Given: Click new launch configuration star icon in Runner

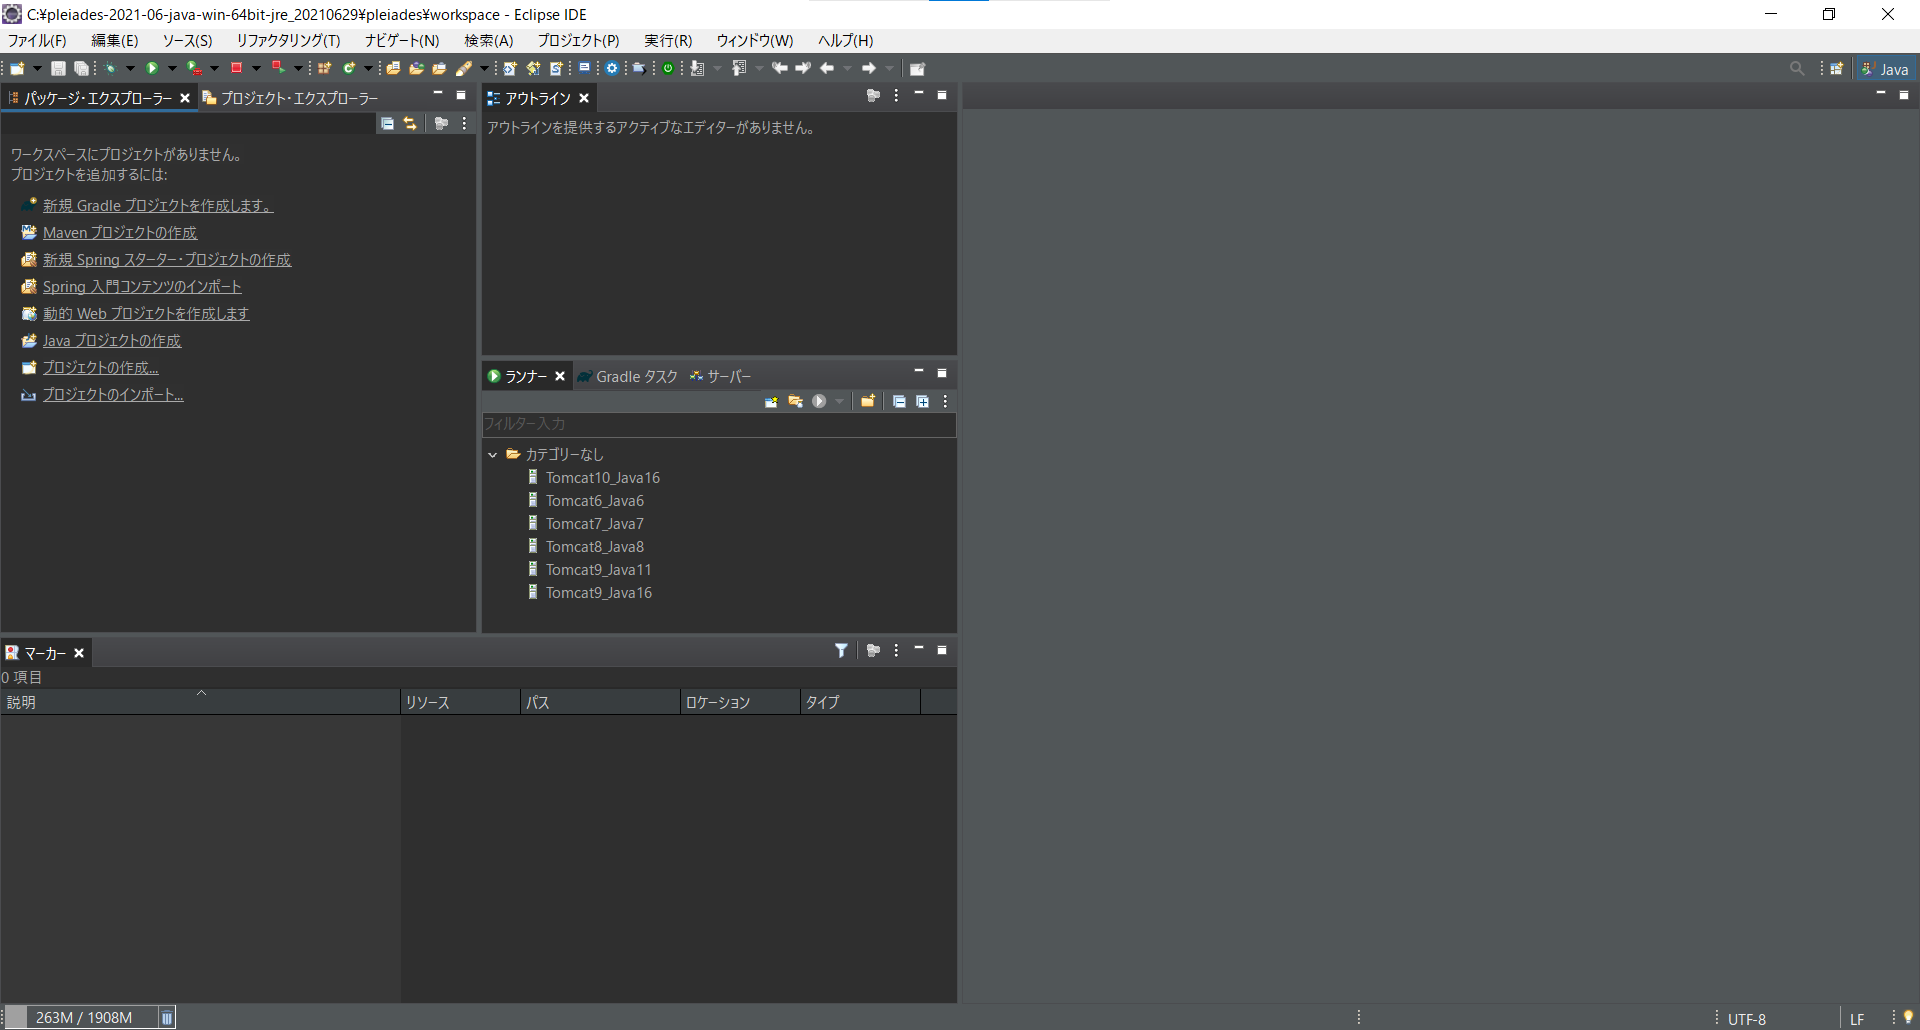Looking at the screenshot, I should (x=771, y=401).
